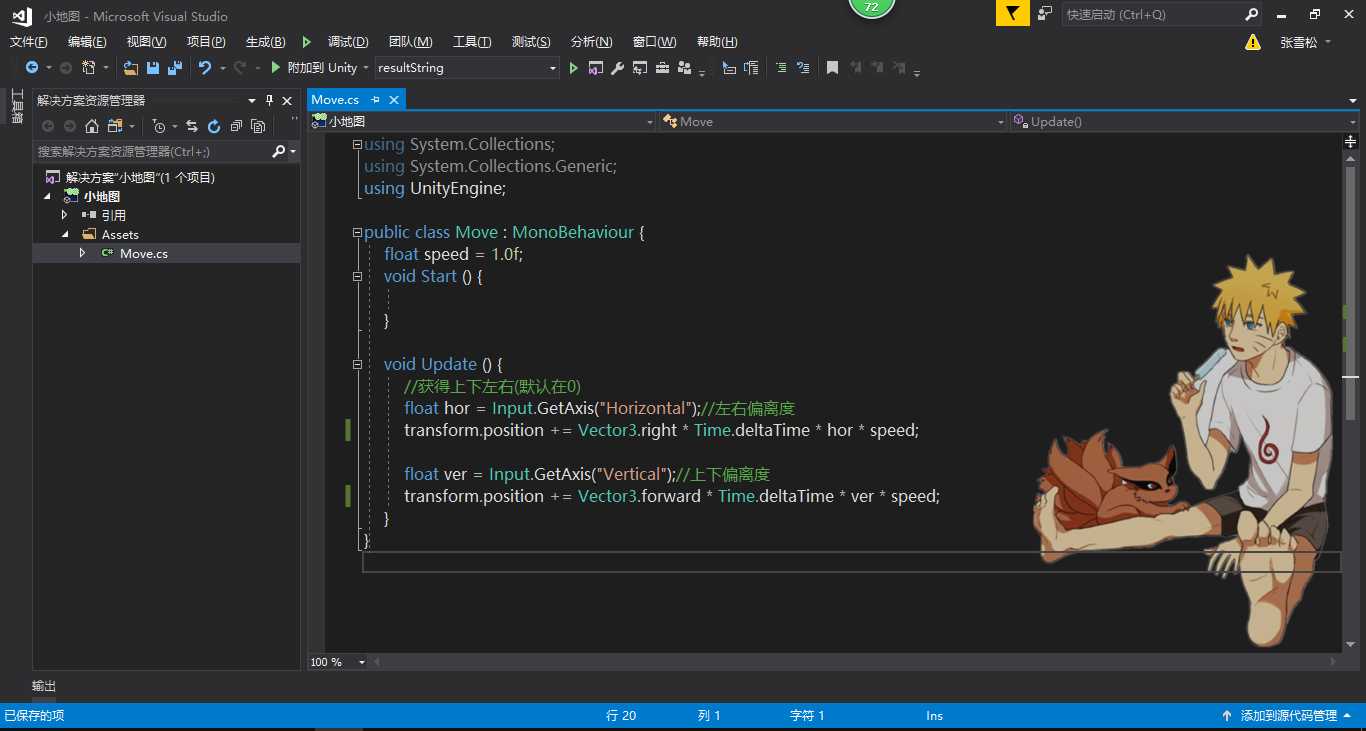The image size is (1366, 731).
Task: Save Move.cs with the single floppy icon
Action: (x=153, y=68)
